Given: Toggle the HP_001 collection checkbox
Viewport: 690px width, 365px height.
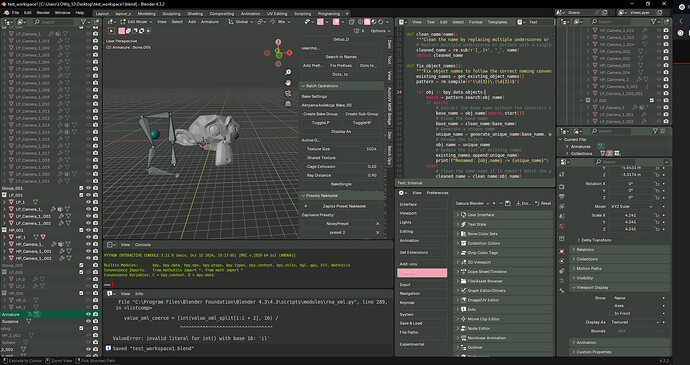Looking at the screenshot, I should (81, 230).
